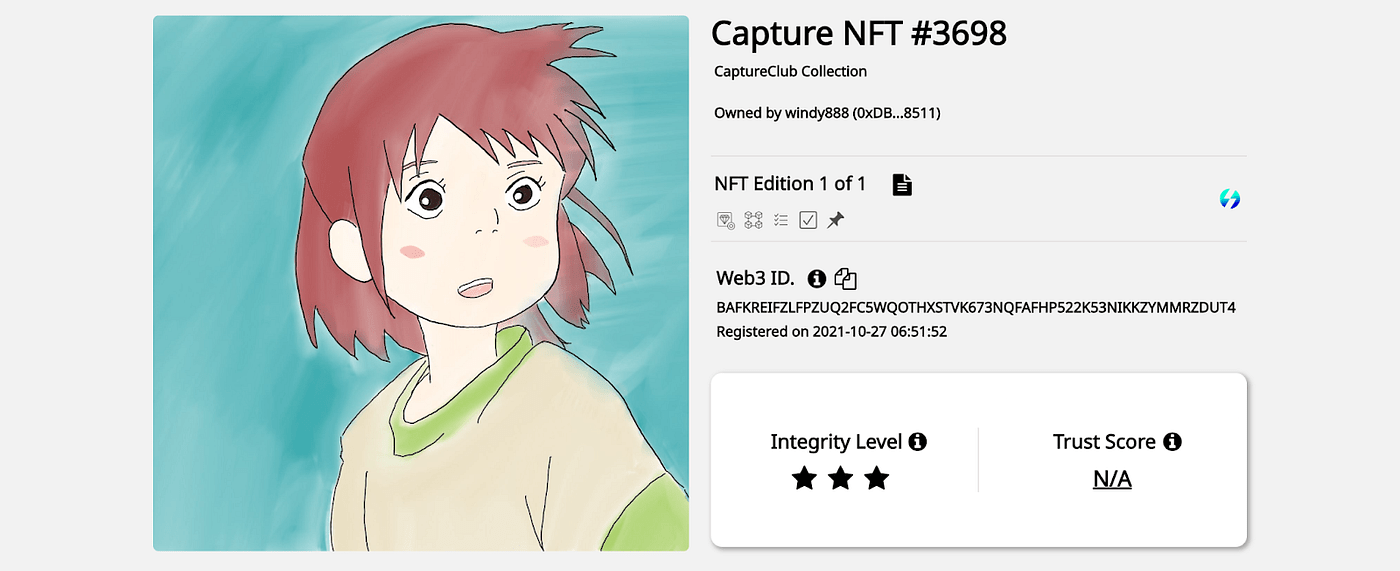Copy the Web3 ID with copy icon

pyautogui.click(x=845, y=279)
